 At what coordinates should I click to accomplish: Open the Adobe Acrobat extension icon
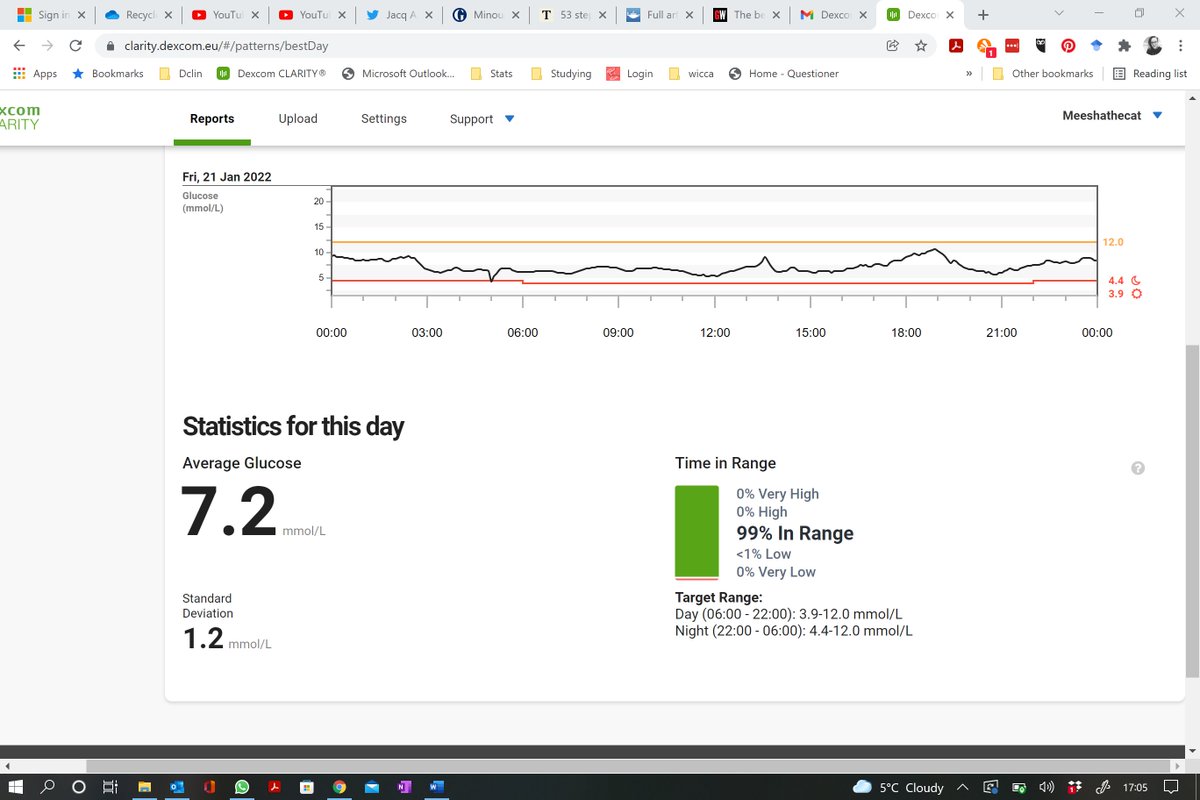[956, 46]
